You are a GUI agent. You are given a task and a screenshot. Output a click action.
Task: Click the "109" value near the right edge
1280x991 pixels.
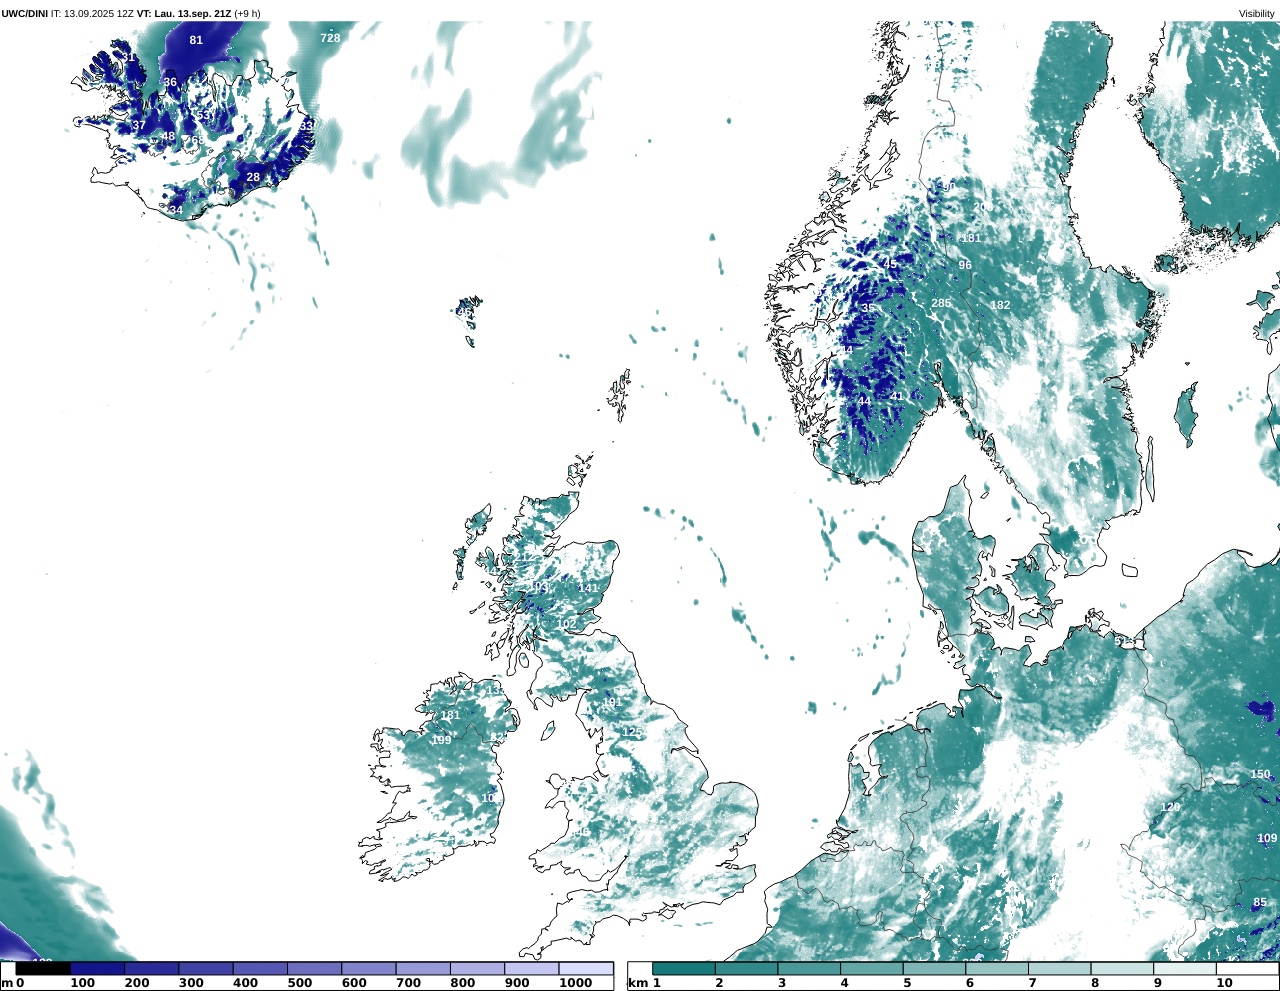[1267, 838]
